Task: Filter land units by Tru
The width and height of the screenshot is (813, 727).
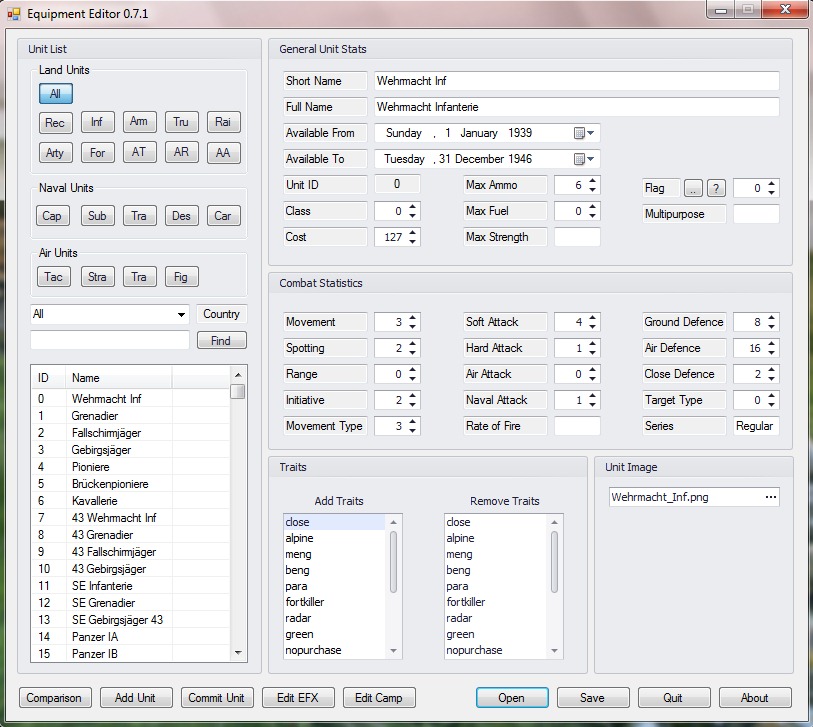Action: [x=181, y=122]
